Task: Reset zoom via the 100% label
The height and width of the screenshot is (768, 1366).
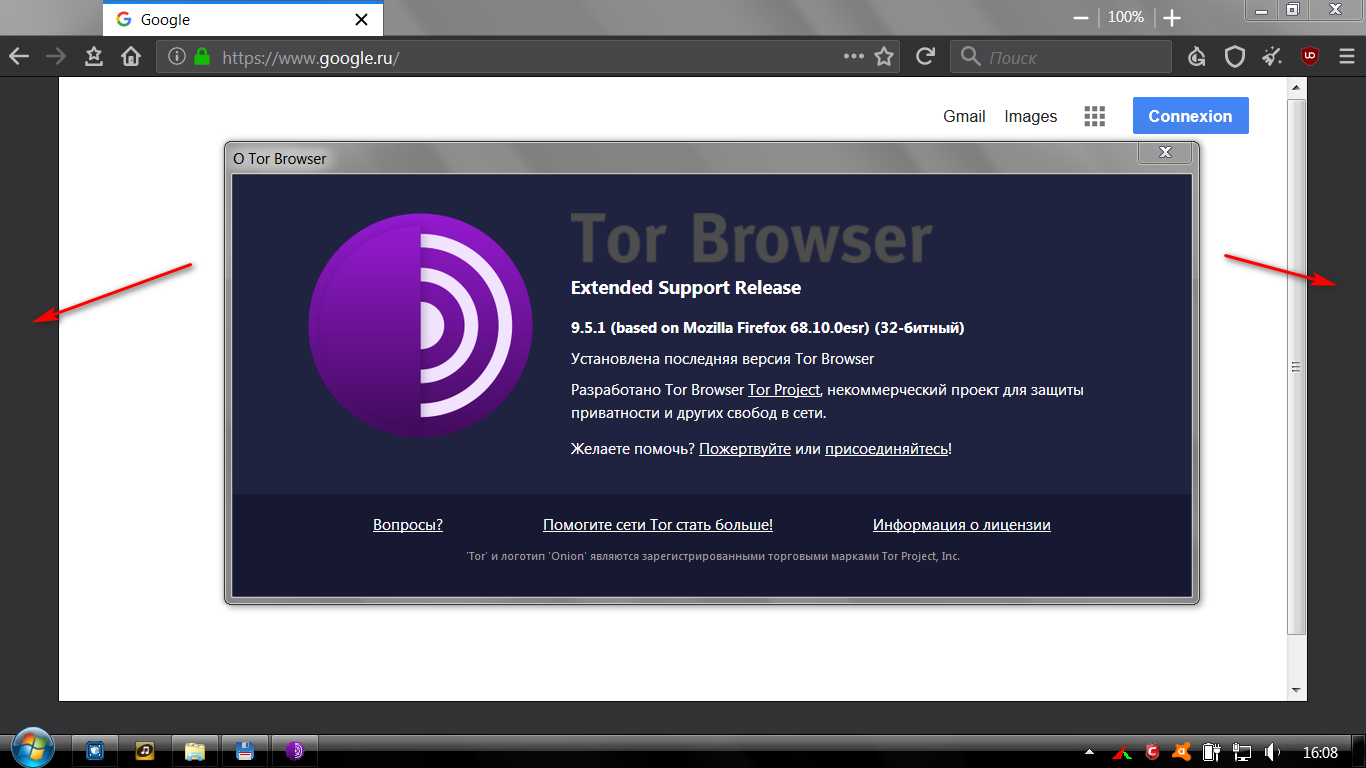Action: [1126, 18]
